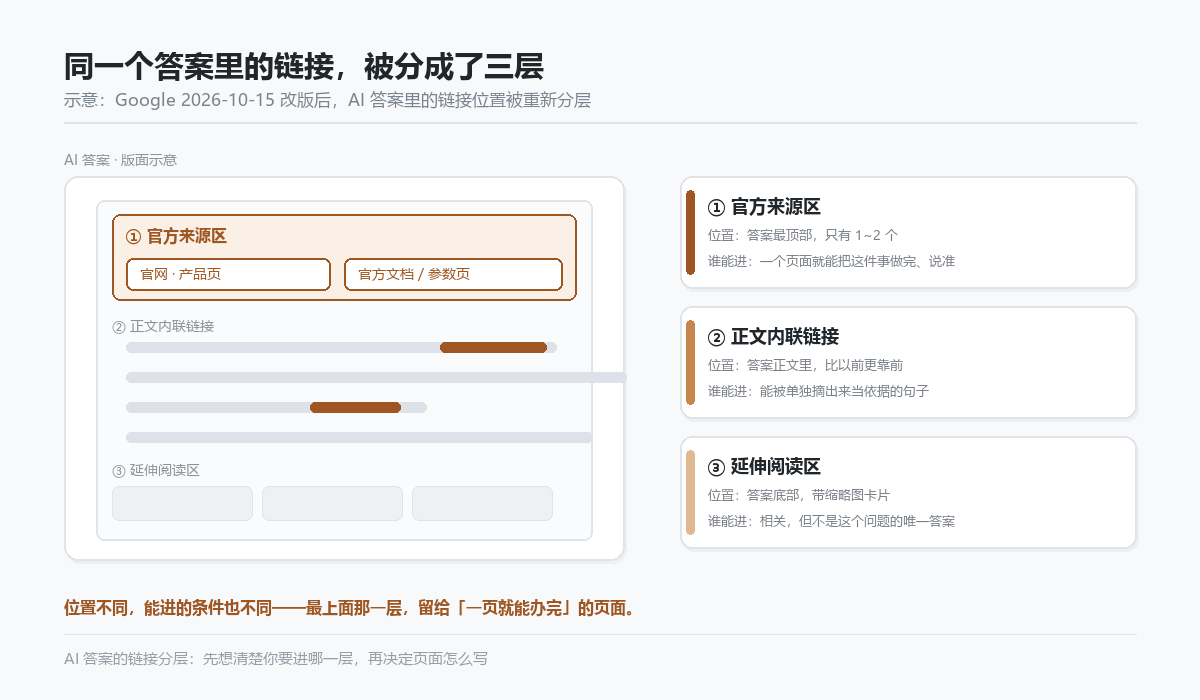Open the third 延伸阅读 thumbnail card
The image size is (1200, 700).
(482, 503)
